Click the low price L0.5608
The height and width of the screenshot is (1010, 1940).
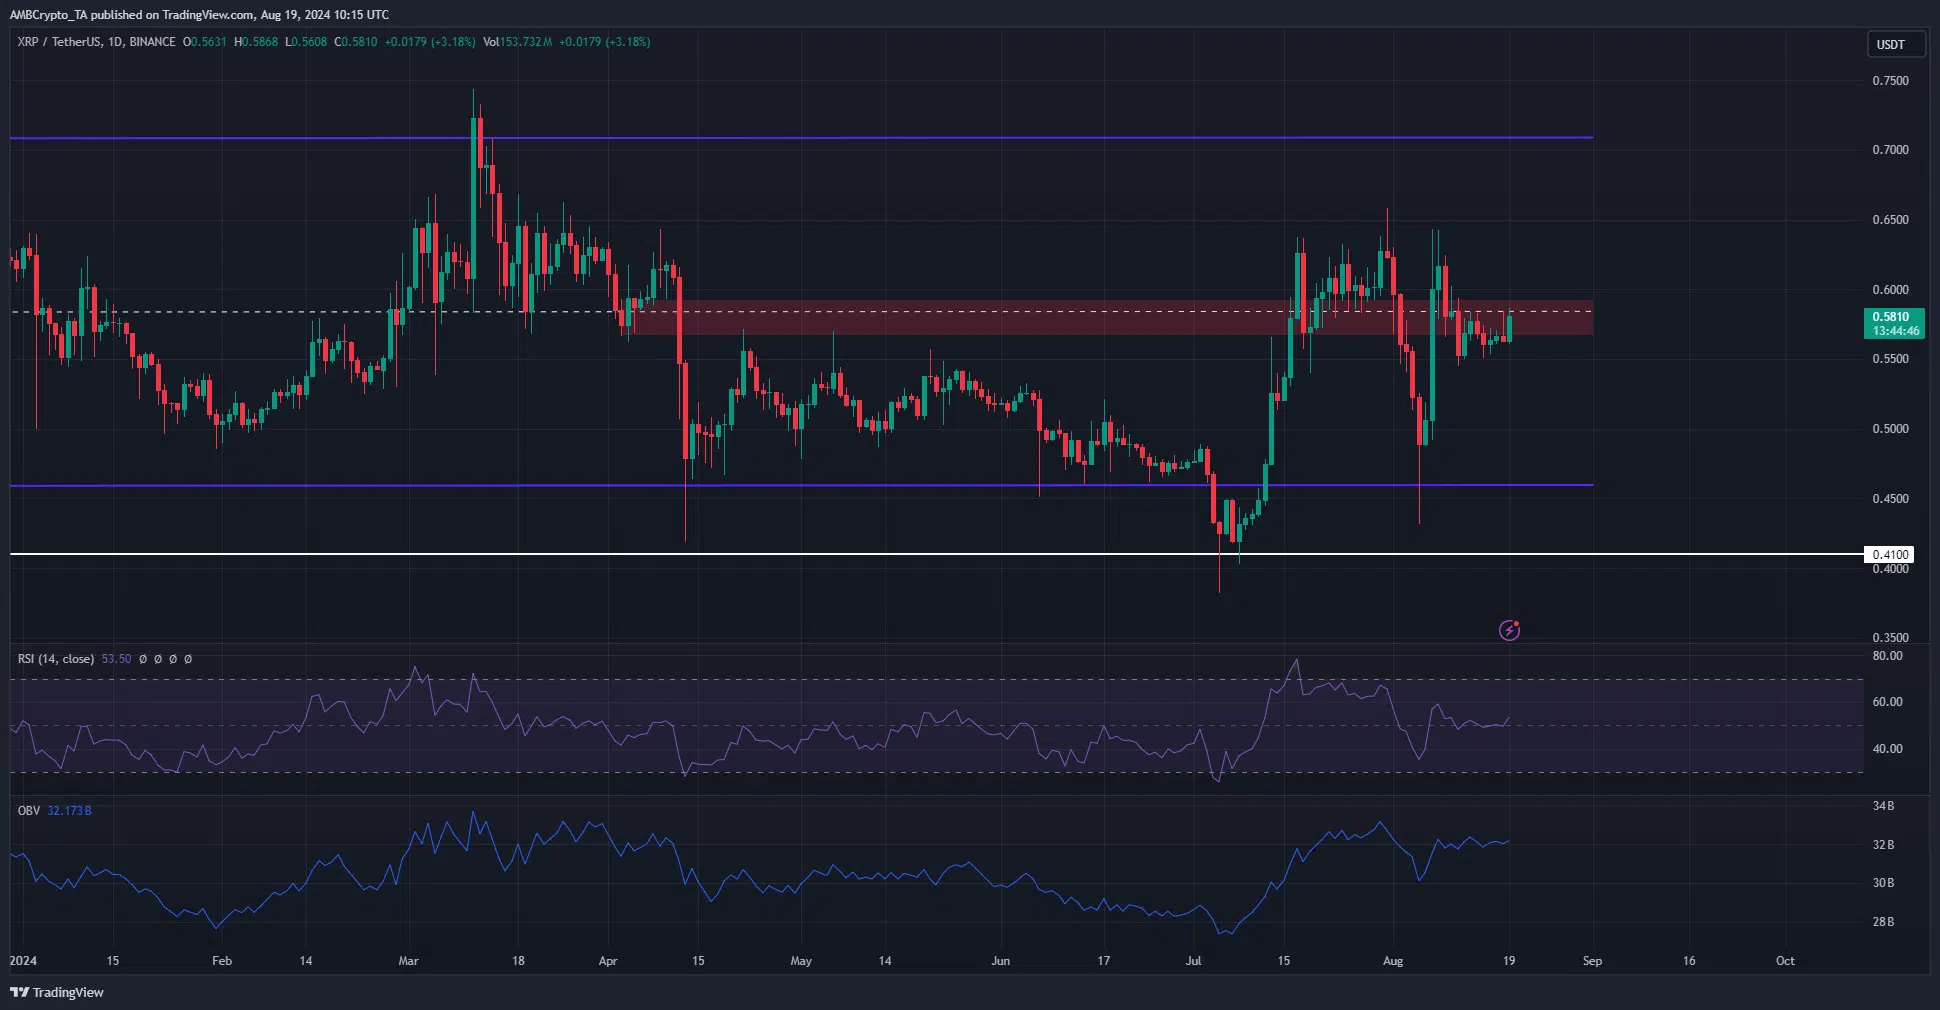[306, 42]
